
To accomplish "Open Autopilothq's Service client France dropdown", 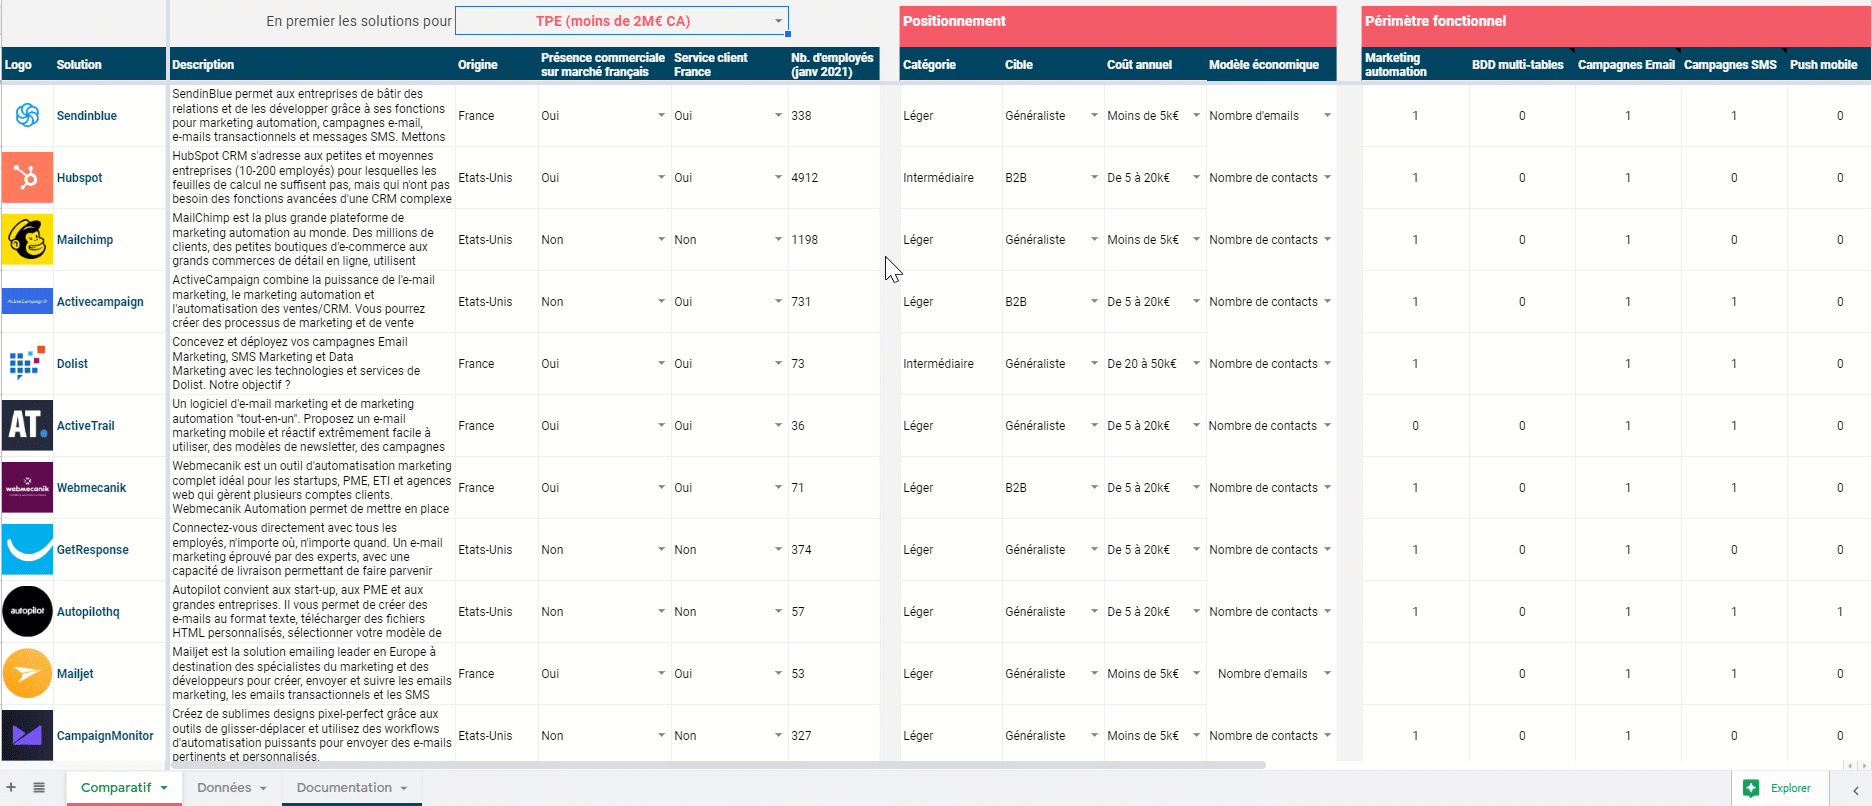I will coord(778,612).
